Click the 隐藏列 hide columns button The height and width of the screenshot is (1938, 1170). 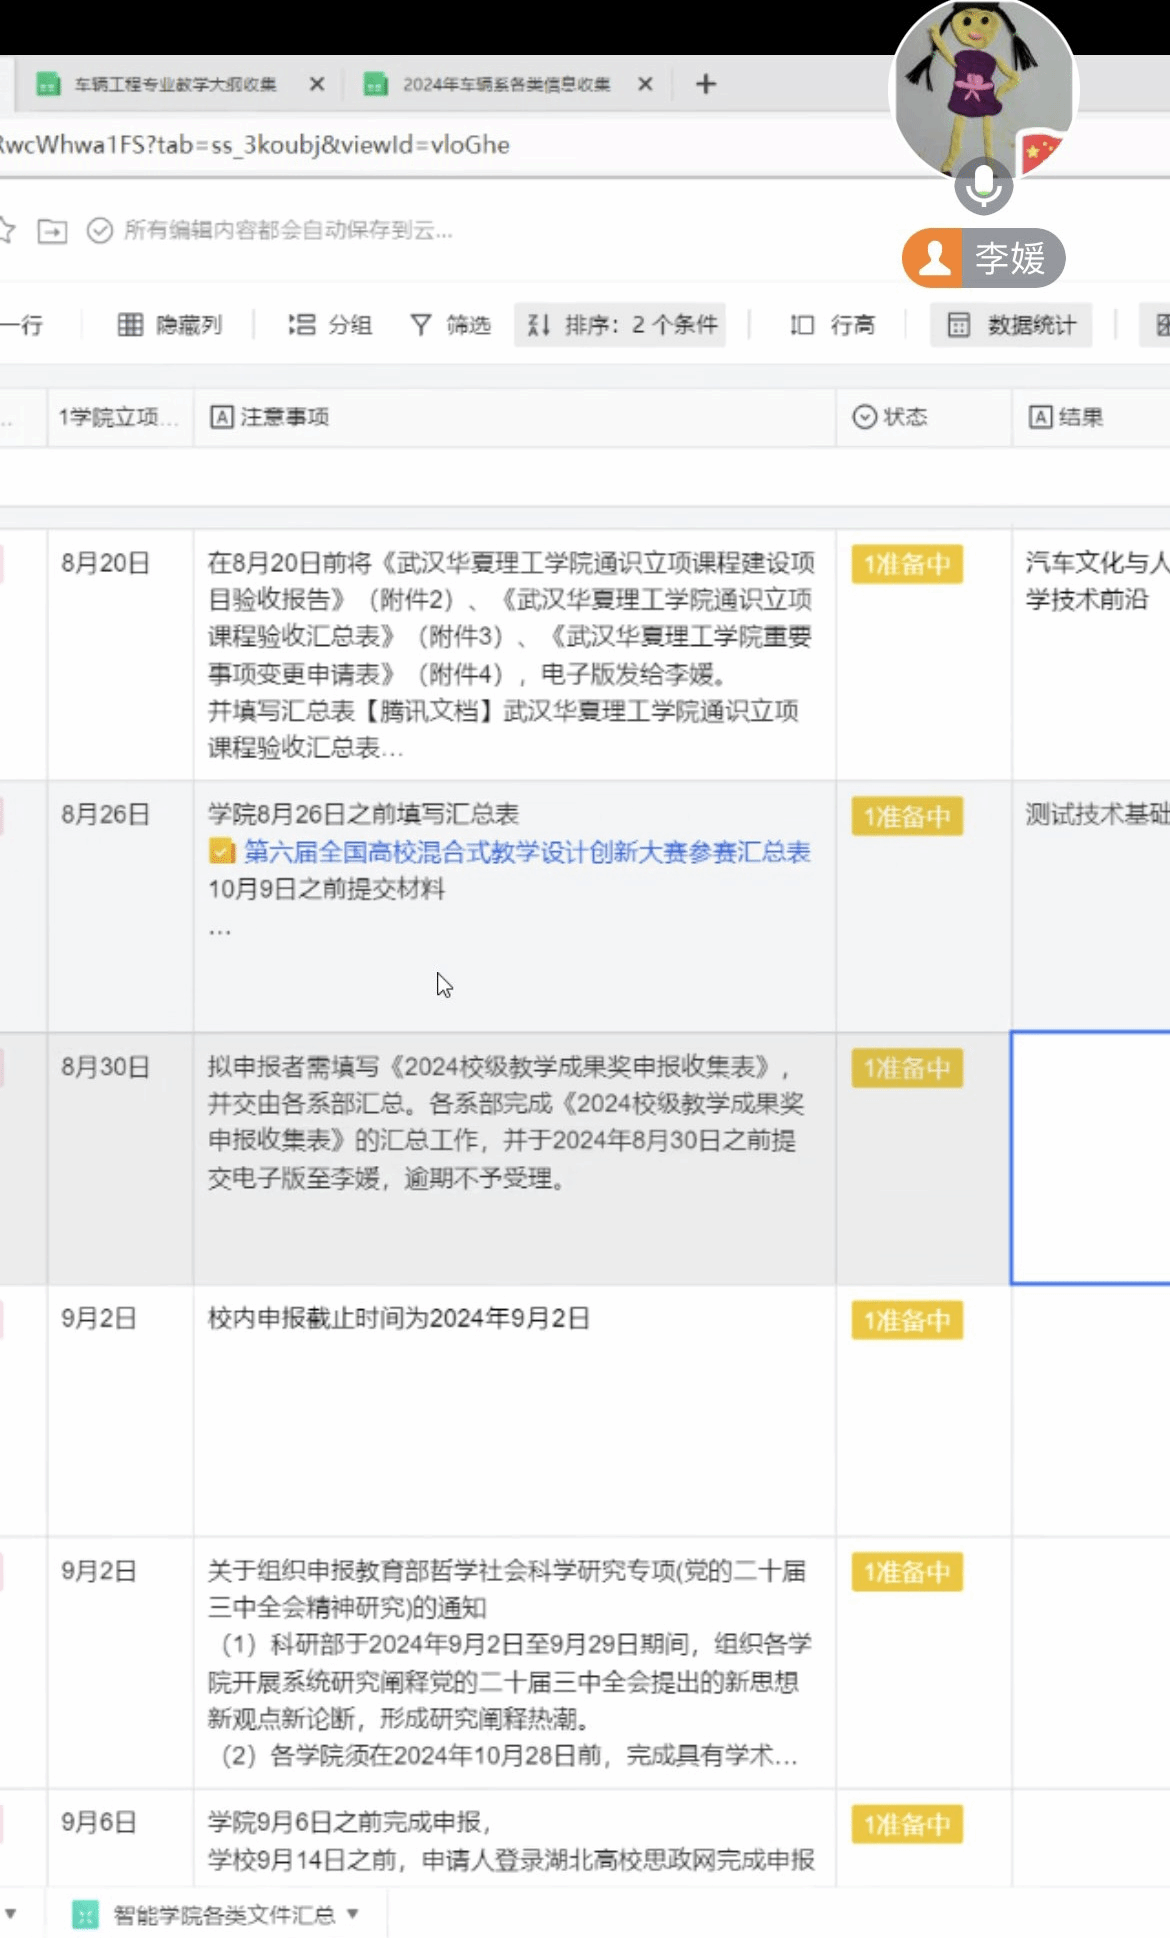(170, 325)
